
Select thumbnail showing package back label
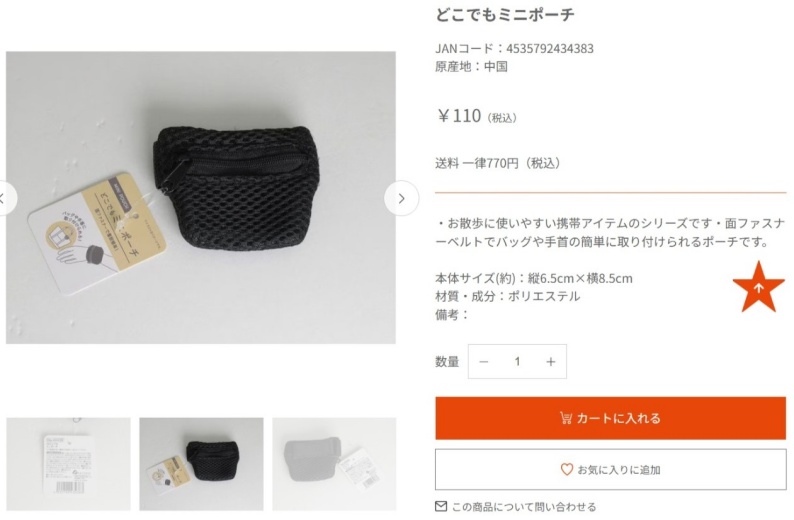(x=68, y=464)
